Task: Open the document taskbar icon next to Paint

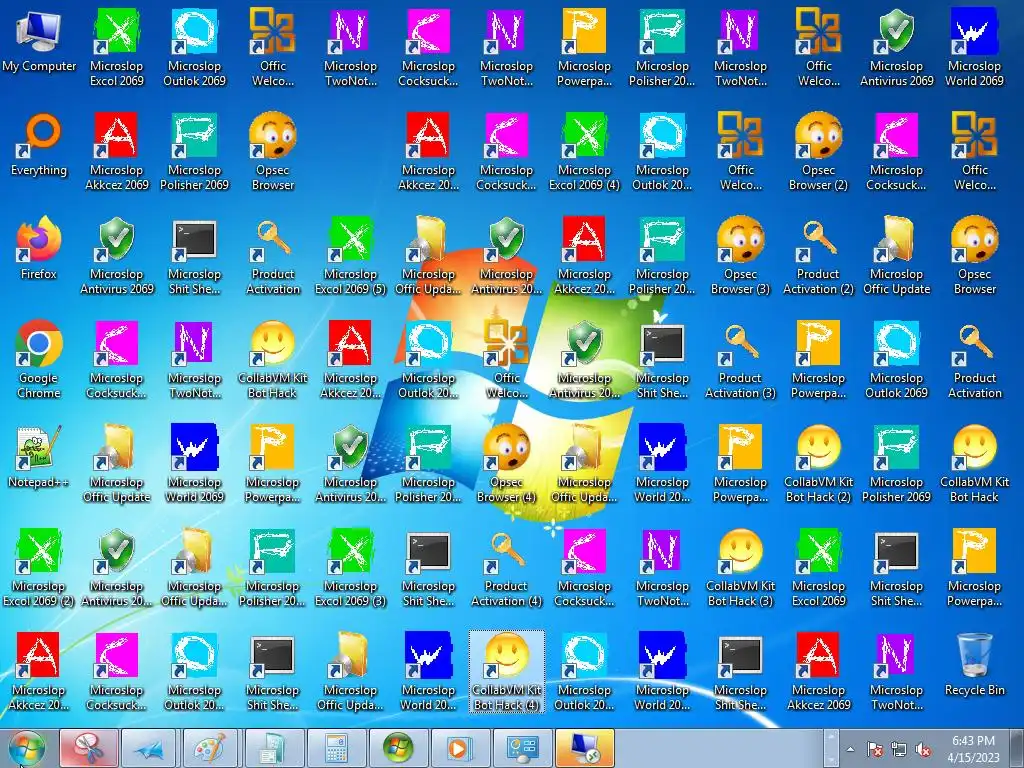Action: [x=275, y=748]
